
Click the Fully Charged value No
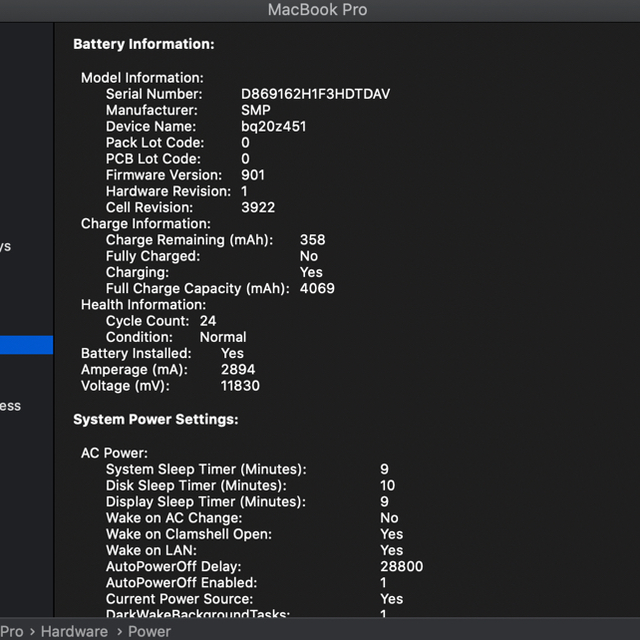309,256
